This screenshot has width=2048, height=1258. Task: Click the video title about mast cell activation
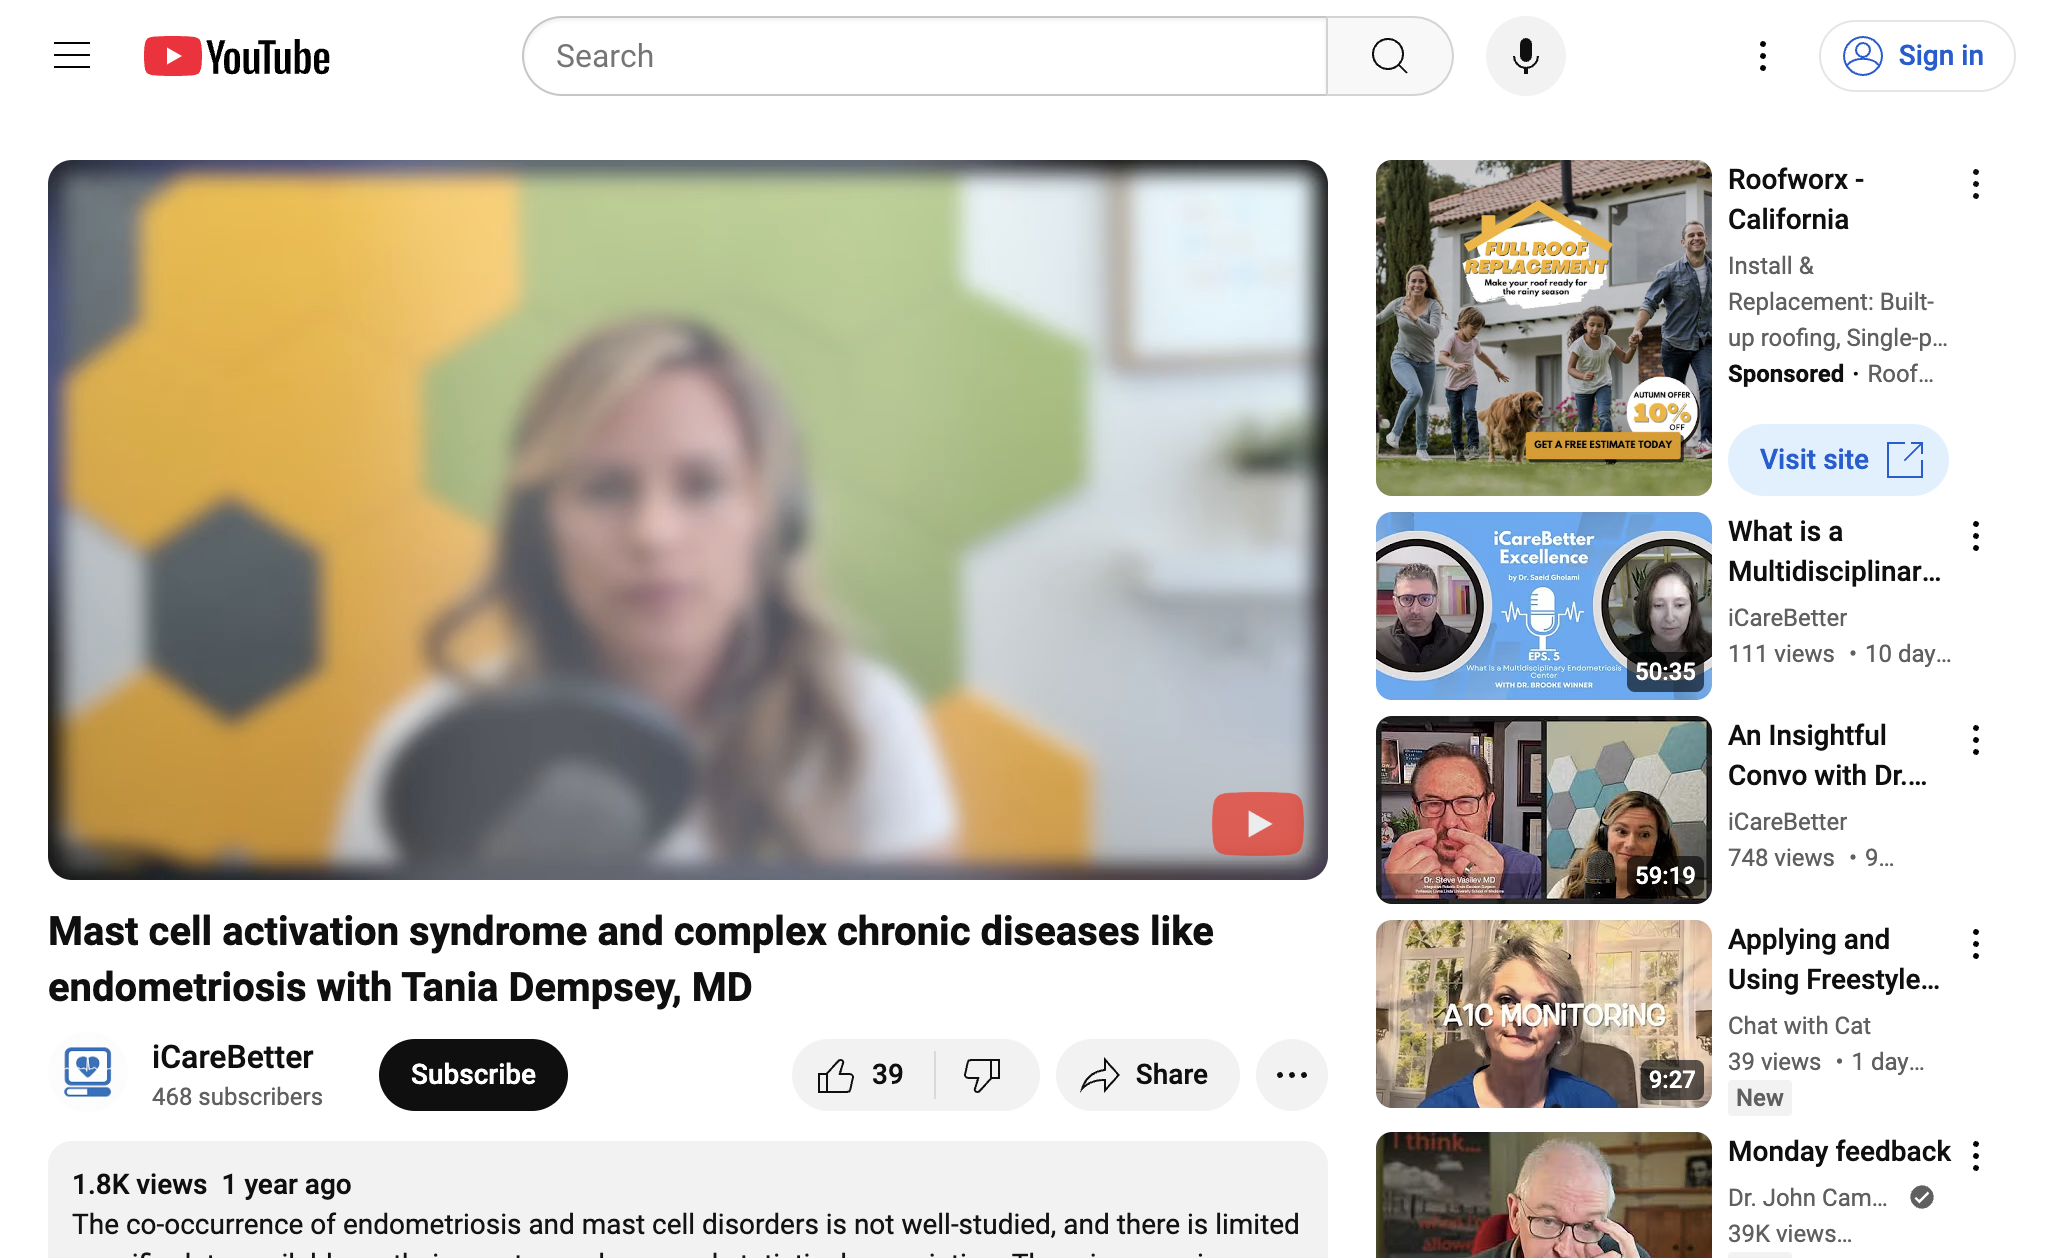tap(631, 959)
